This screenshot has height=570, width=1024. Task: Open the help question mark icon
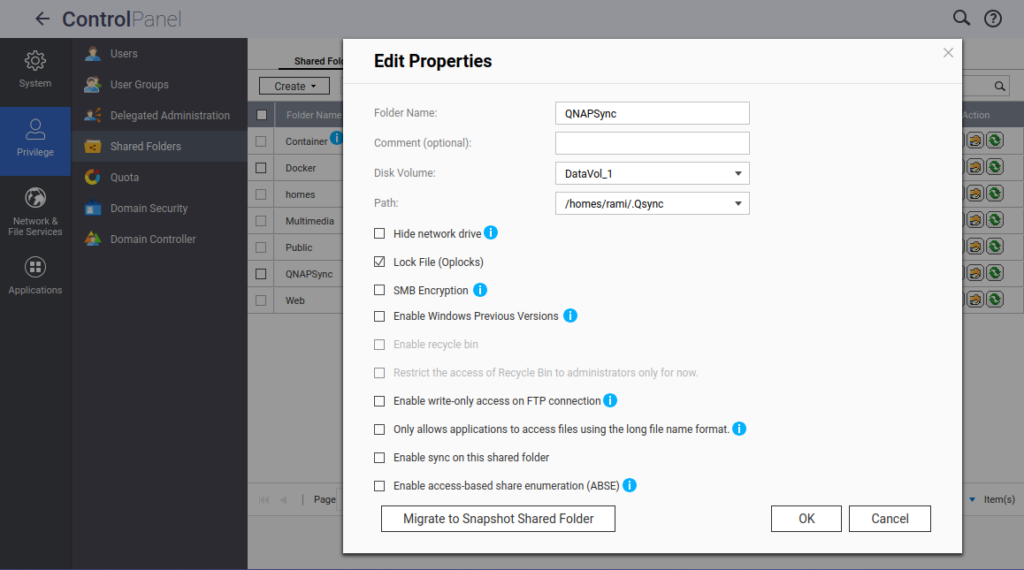[x=992, y=18]
